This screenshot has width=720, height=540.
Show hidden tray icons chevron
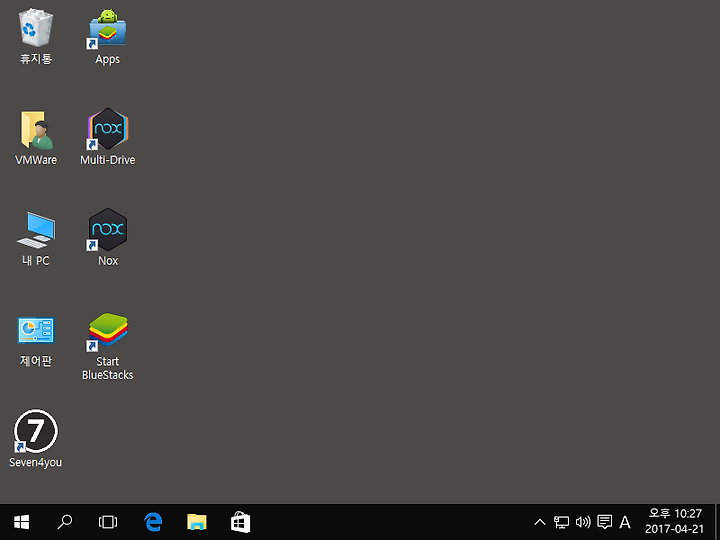point(540,522)
